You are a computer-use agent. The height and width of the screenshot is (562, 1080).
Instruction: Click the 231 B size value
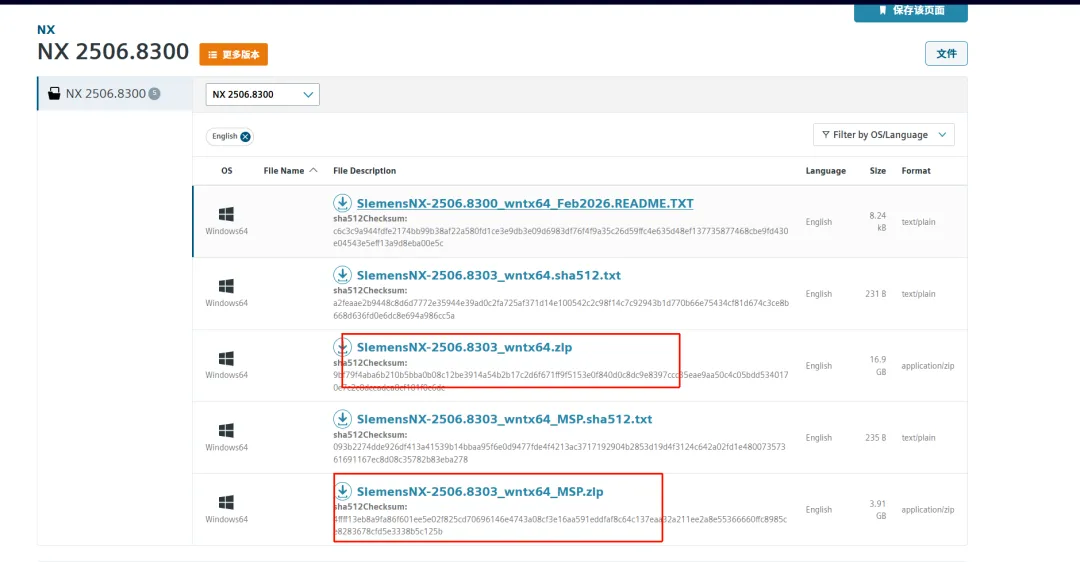tap(875, 294)
